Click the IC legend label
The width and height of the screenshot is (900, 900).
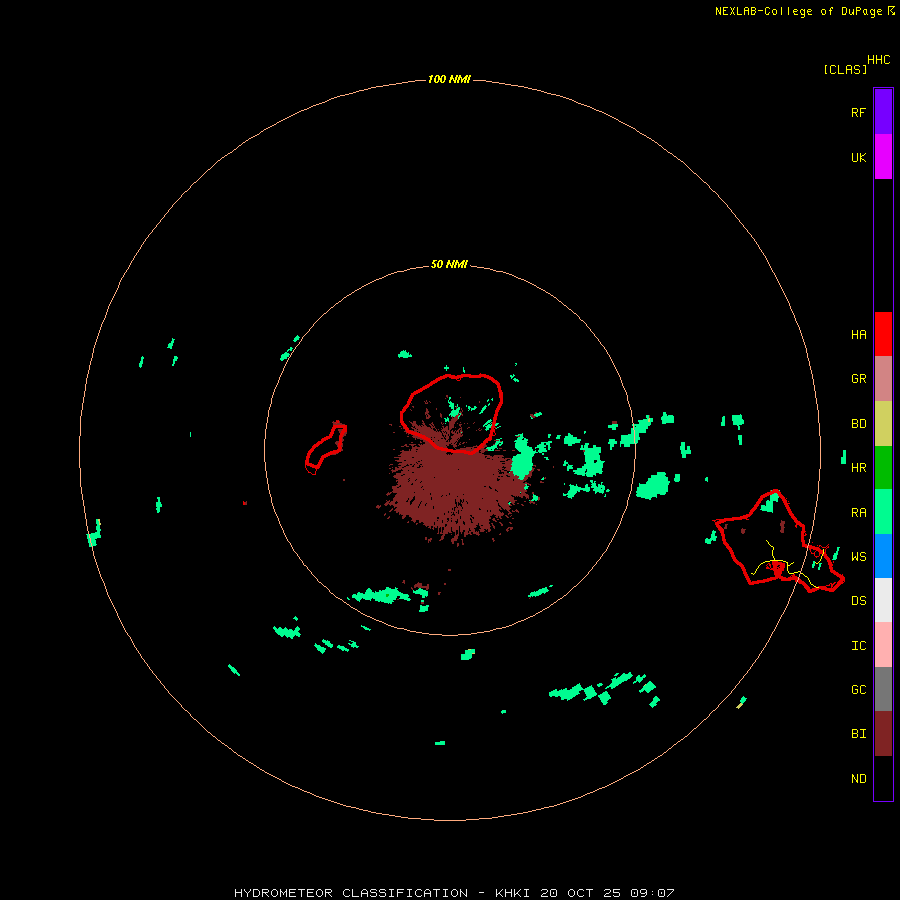pos(858,646)
